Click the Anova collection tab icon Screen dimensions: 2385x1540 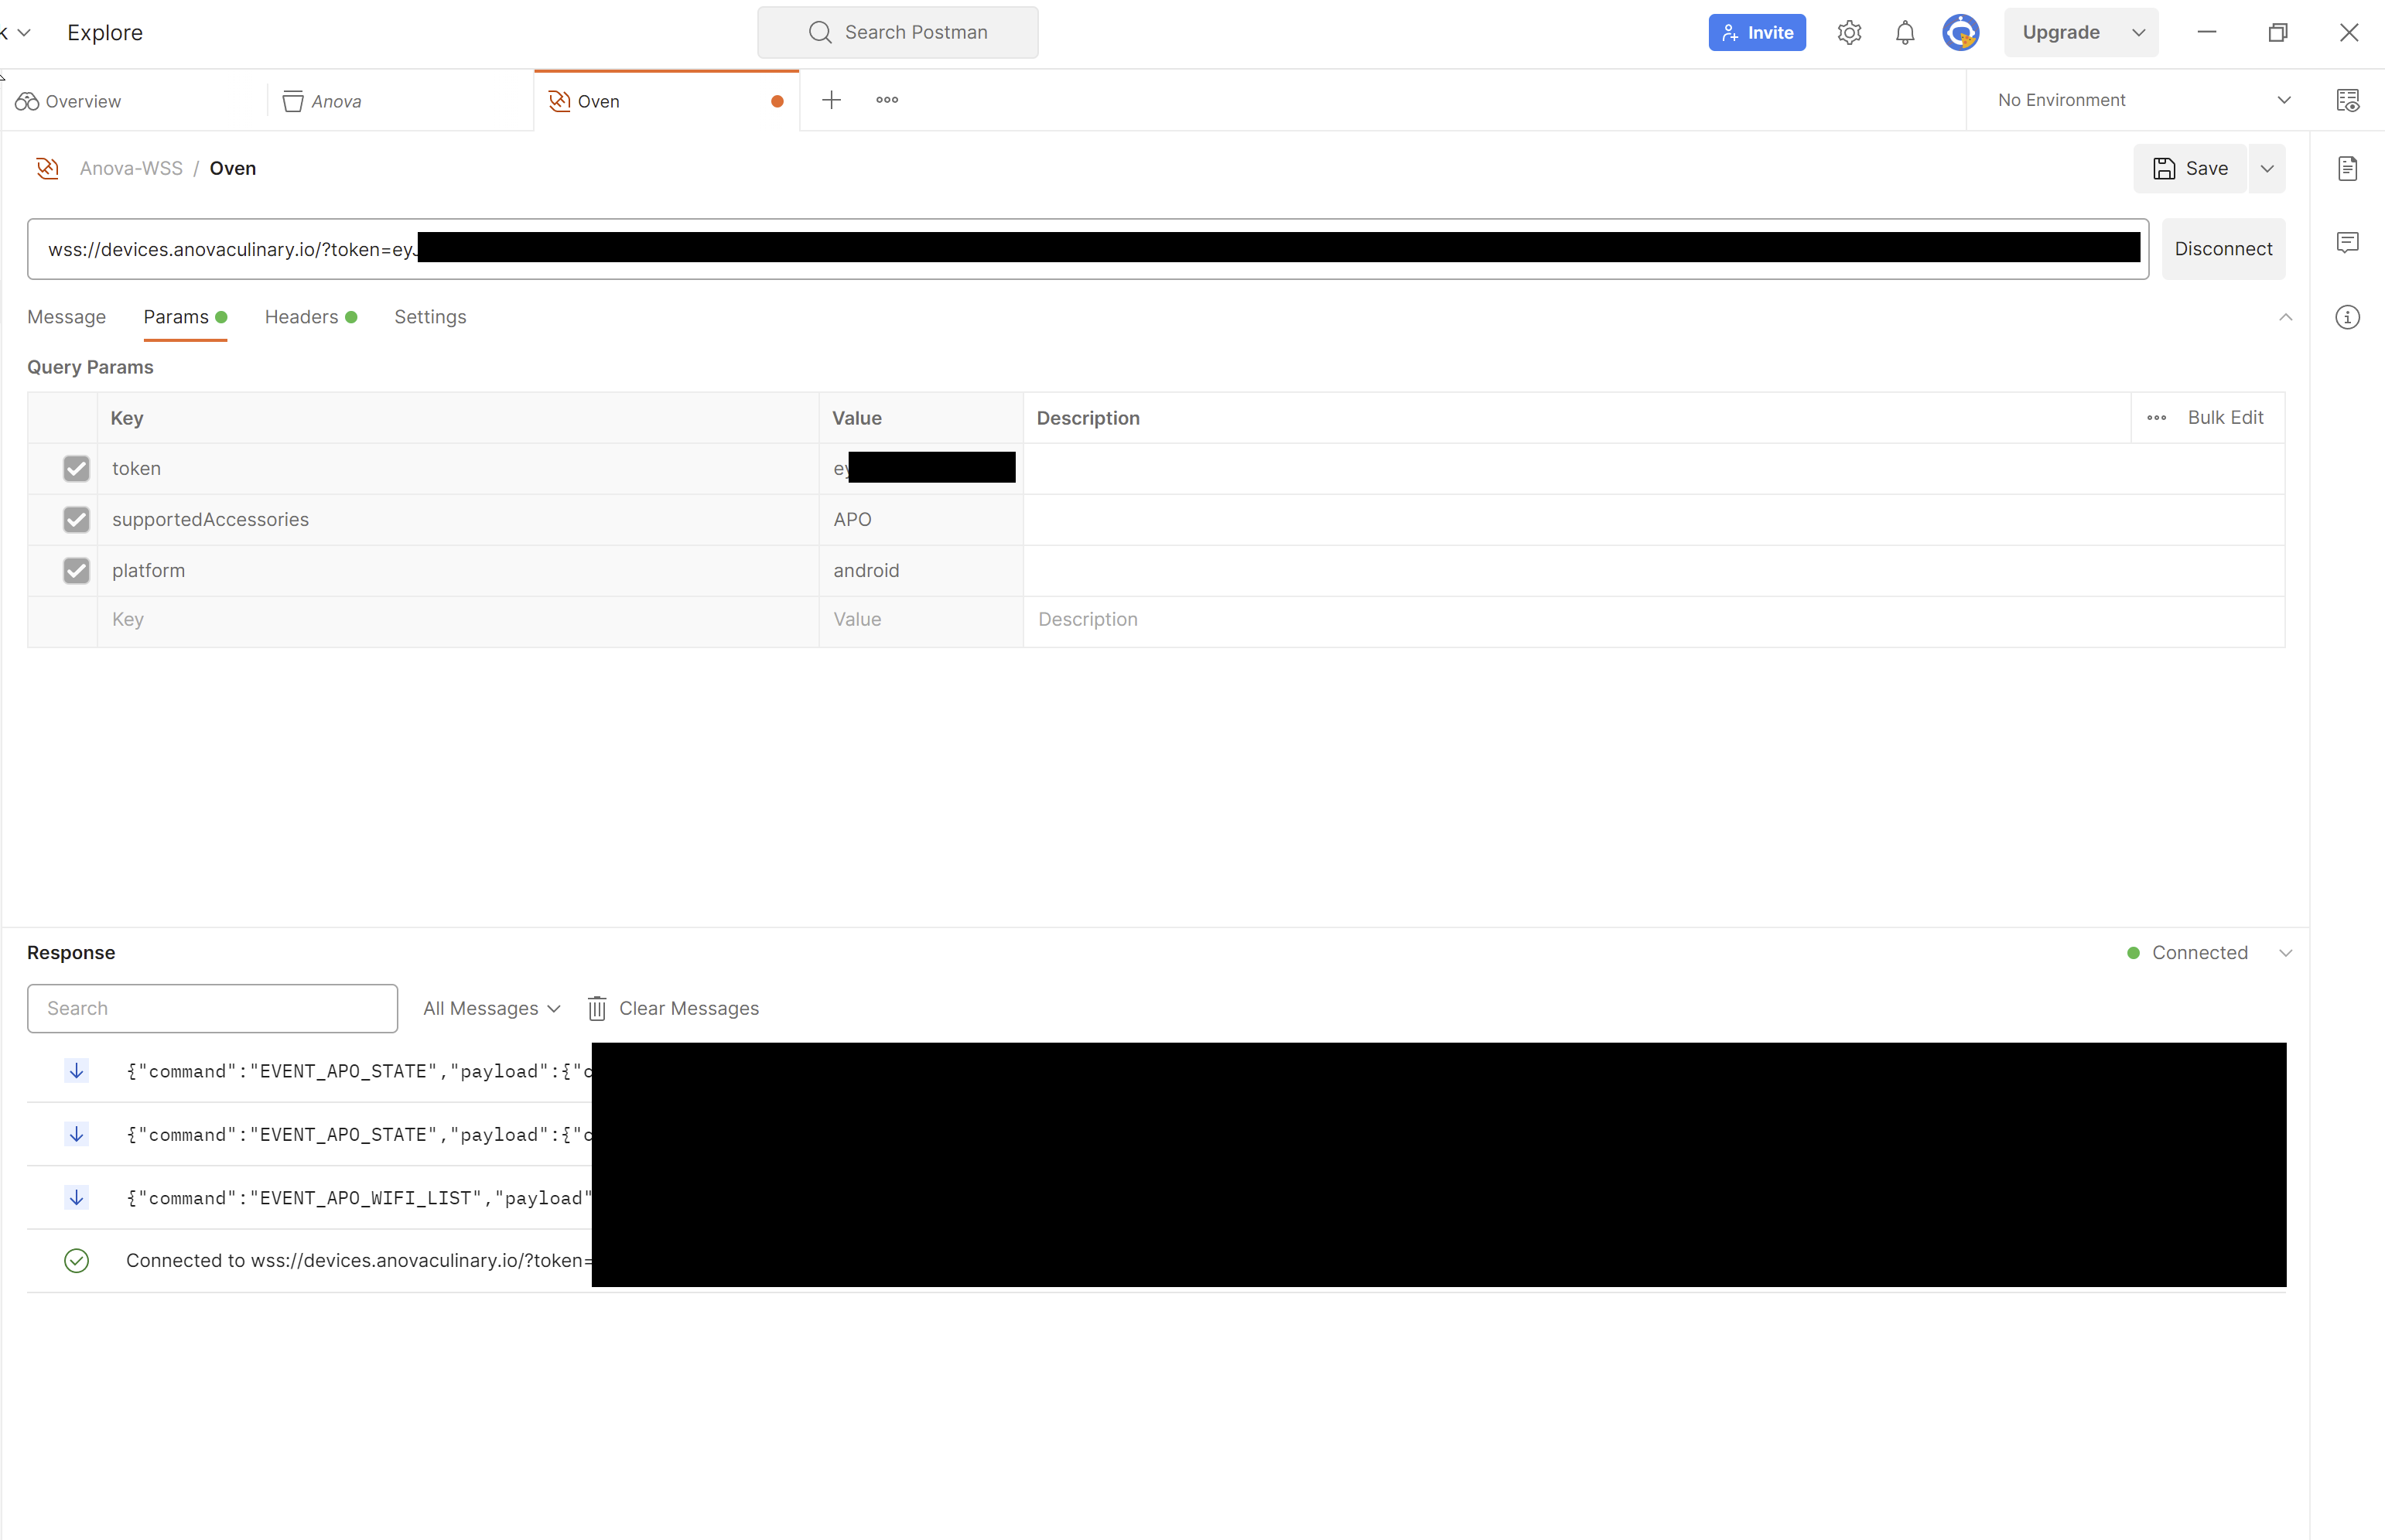pyautogui.click(x=293, y=101)
